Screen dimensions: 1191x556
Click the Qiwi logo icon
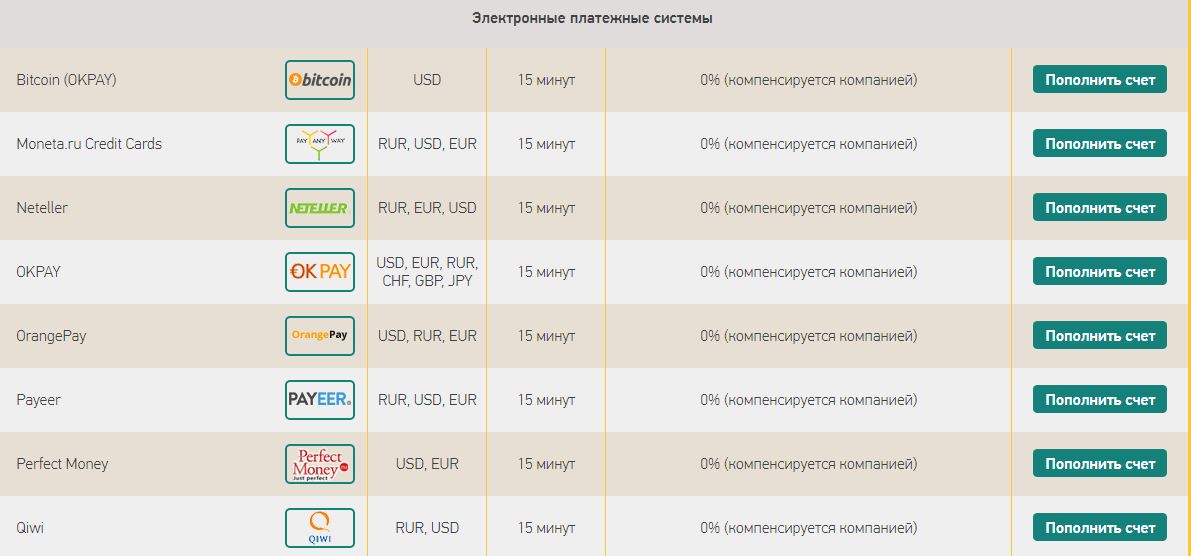tap(320, 527)
